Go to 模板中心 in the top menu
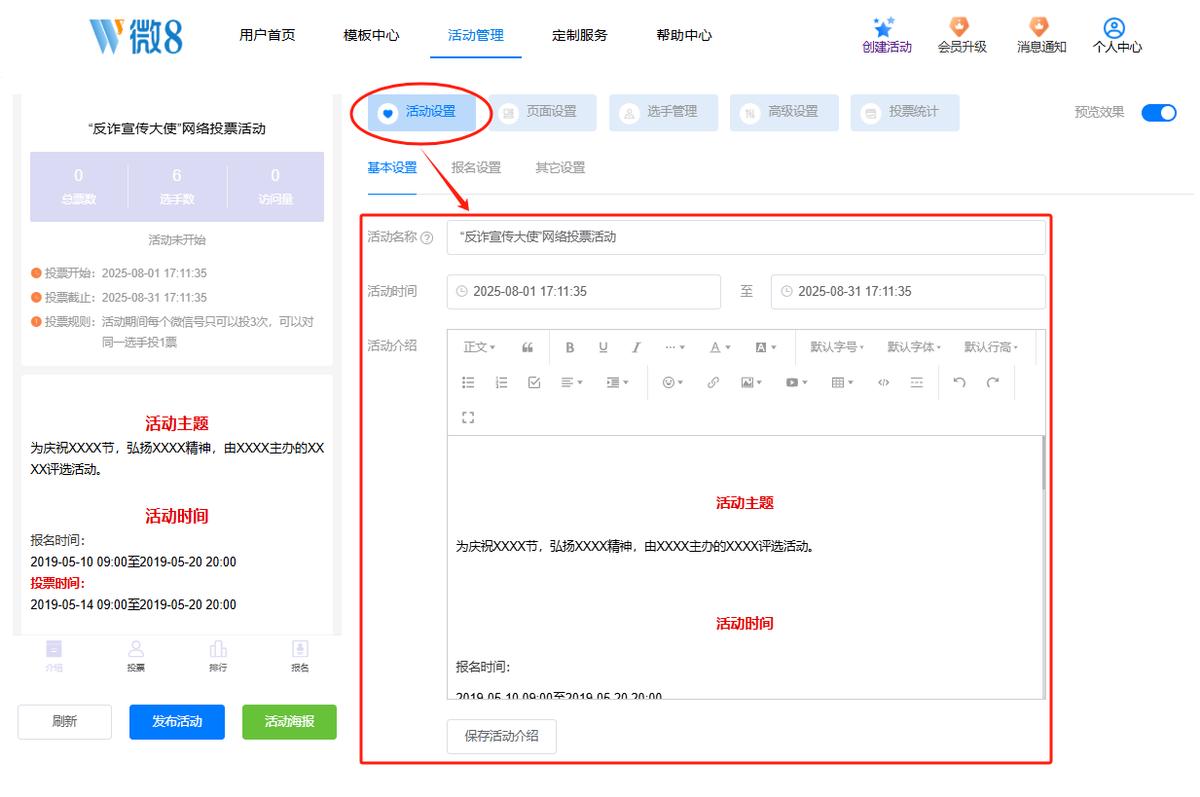The image size is (1200, 797). (x=371, y=35)
